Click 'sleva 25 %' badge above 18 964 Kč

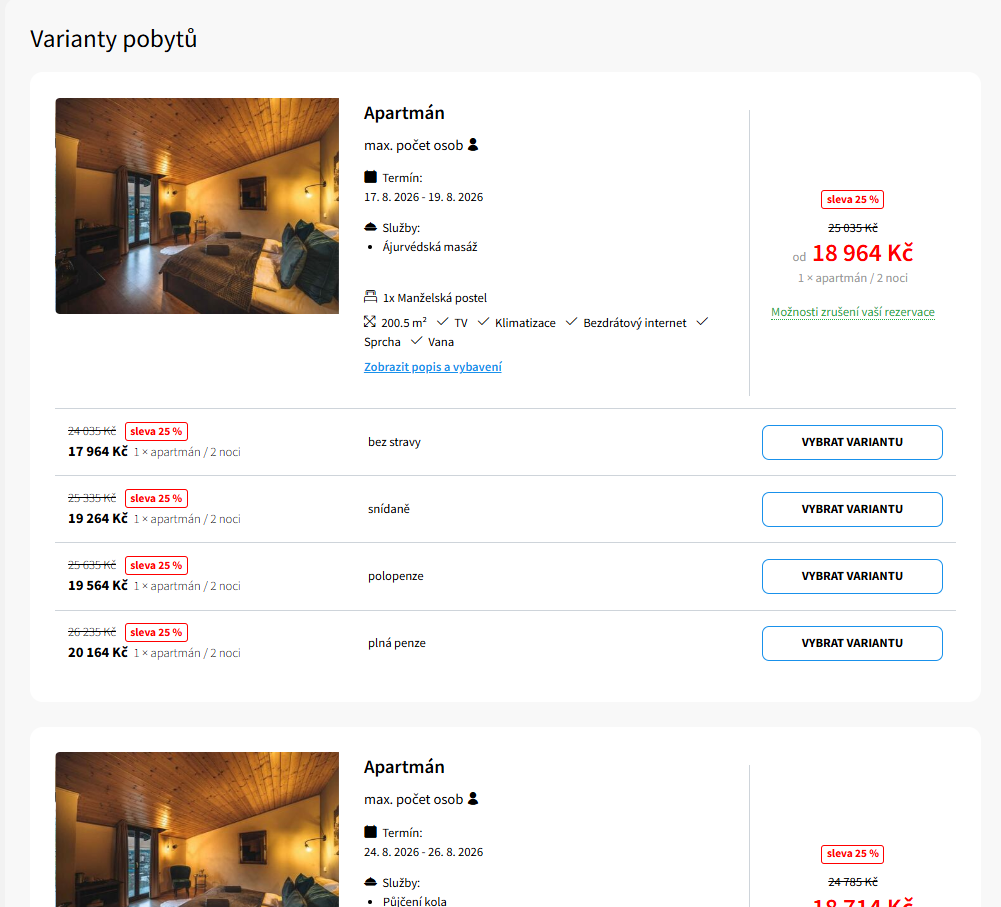tap(852, 200)
